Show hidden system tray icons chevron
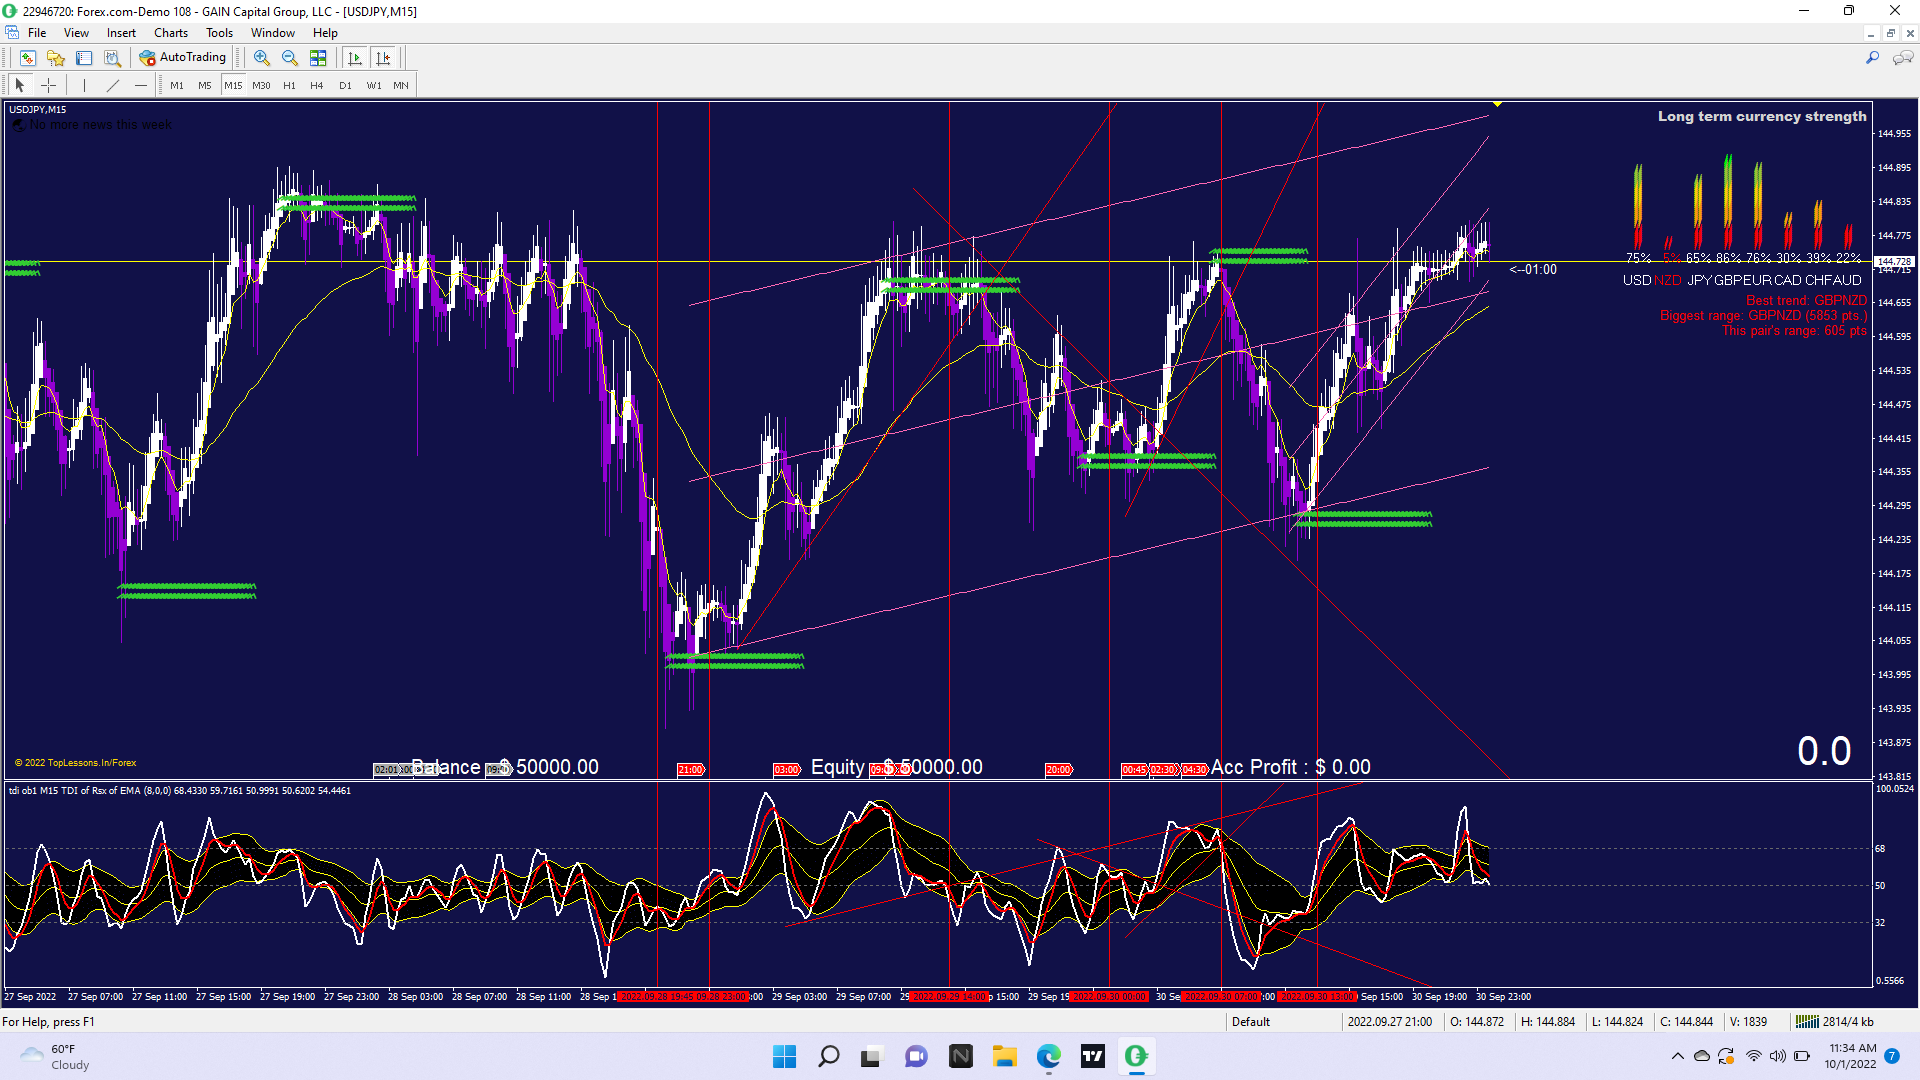This screenshot has height=1080, width=1920. point(1677,1056)
